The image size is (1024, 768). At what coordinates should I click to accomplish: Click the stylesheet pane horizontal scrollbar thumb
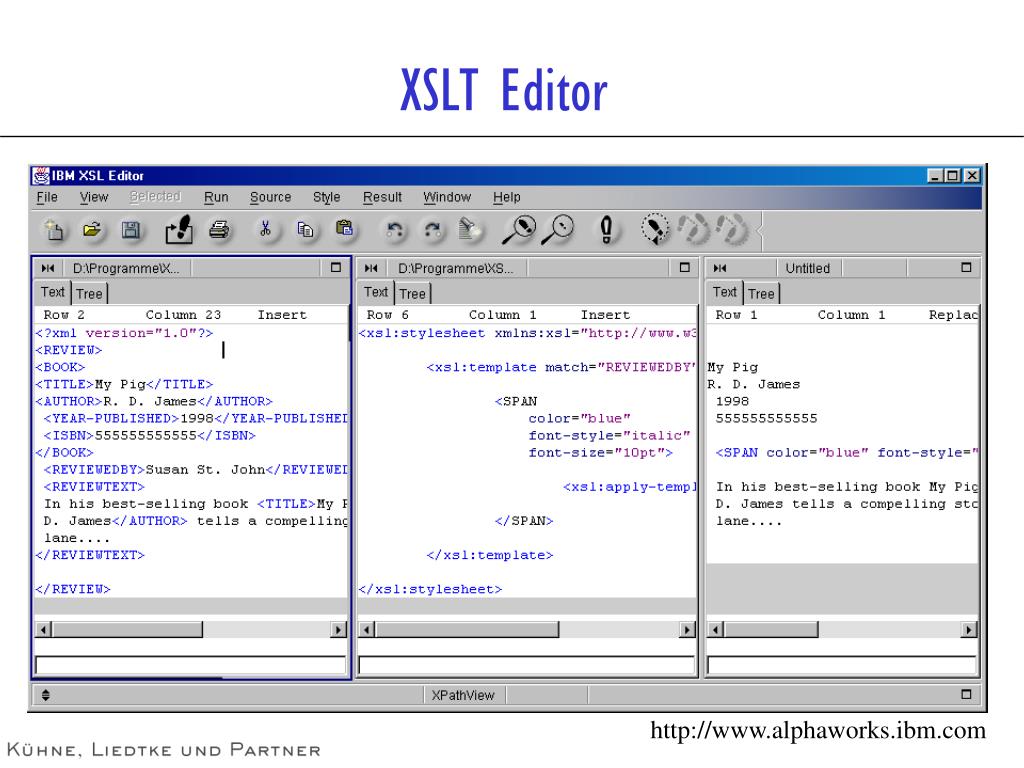click(467, 630)
